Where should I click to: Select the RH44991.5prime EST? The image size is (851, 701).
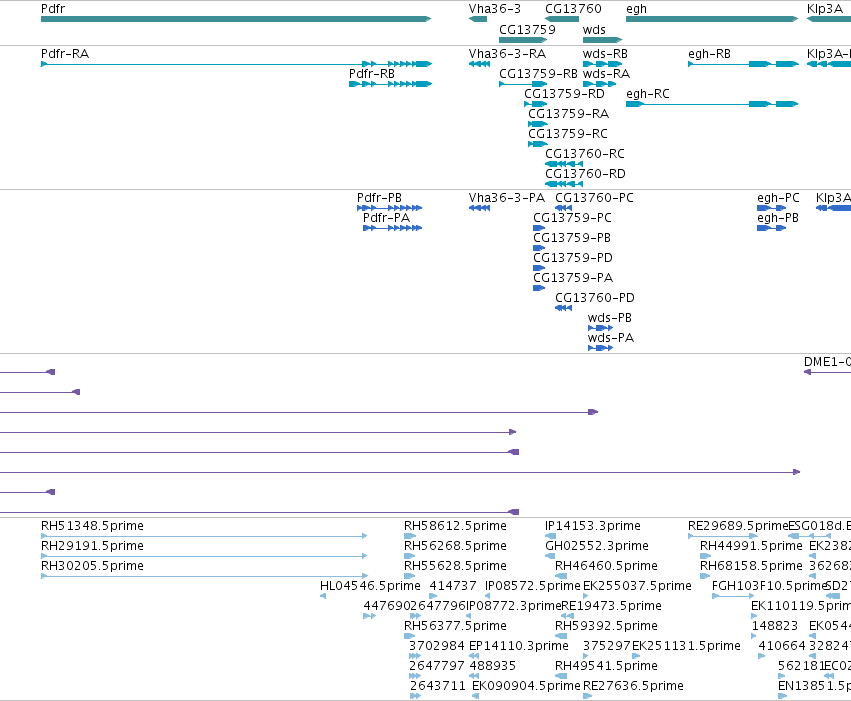706,556
